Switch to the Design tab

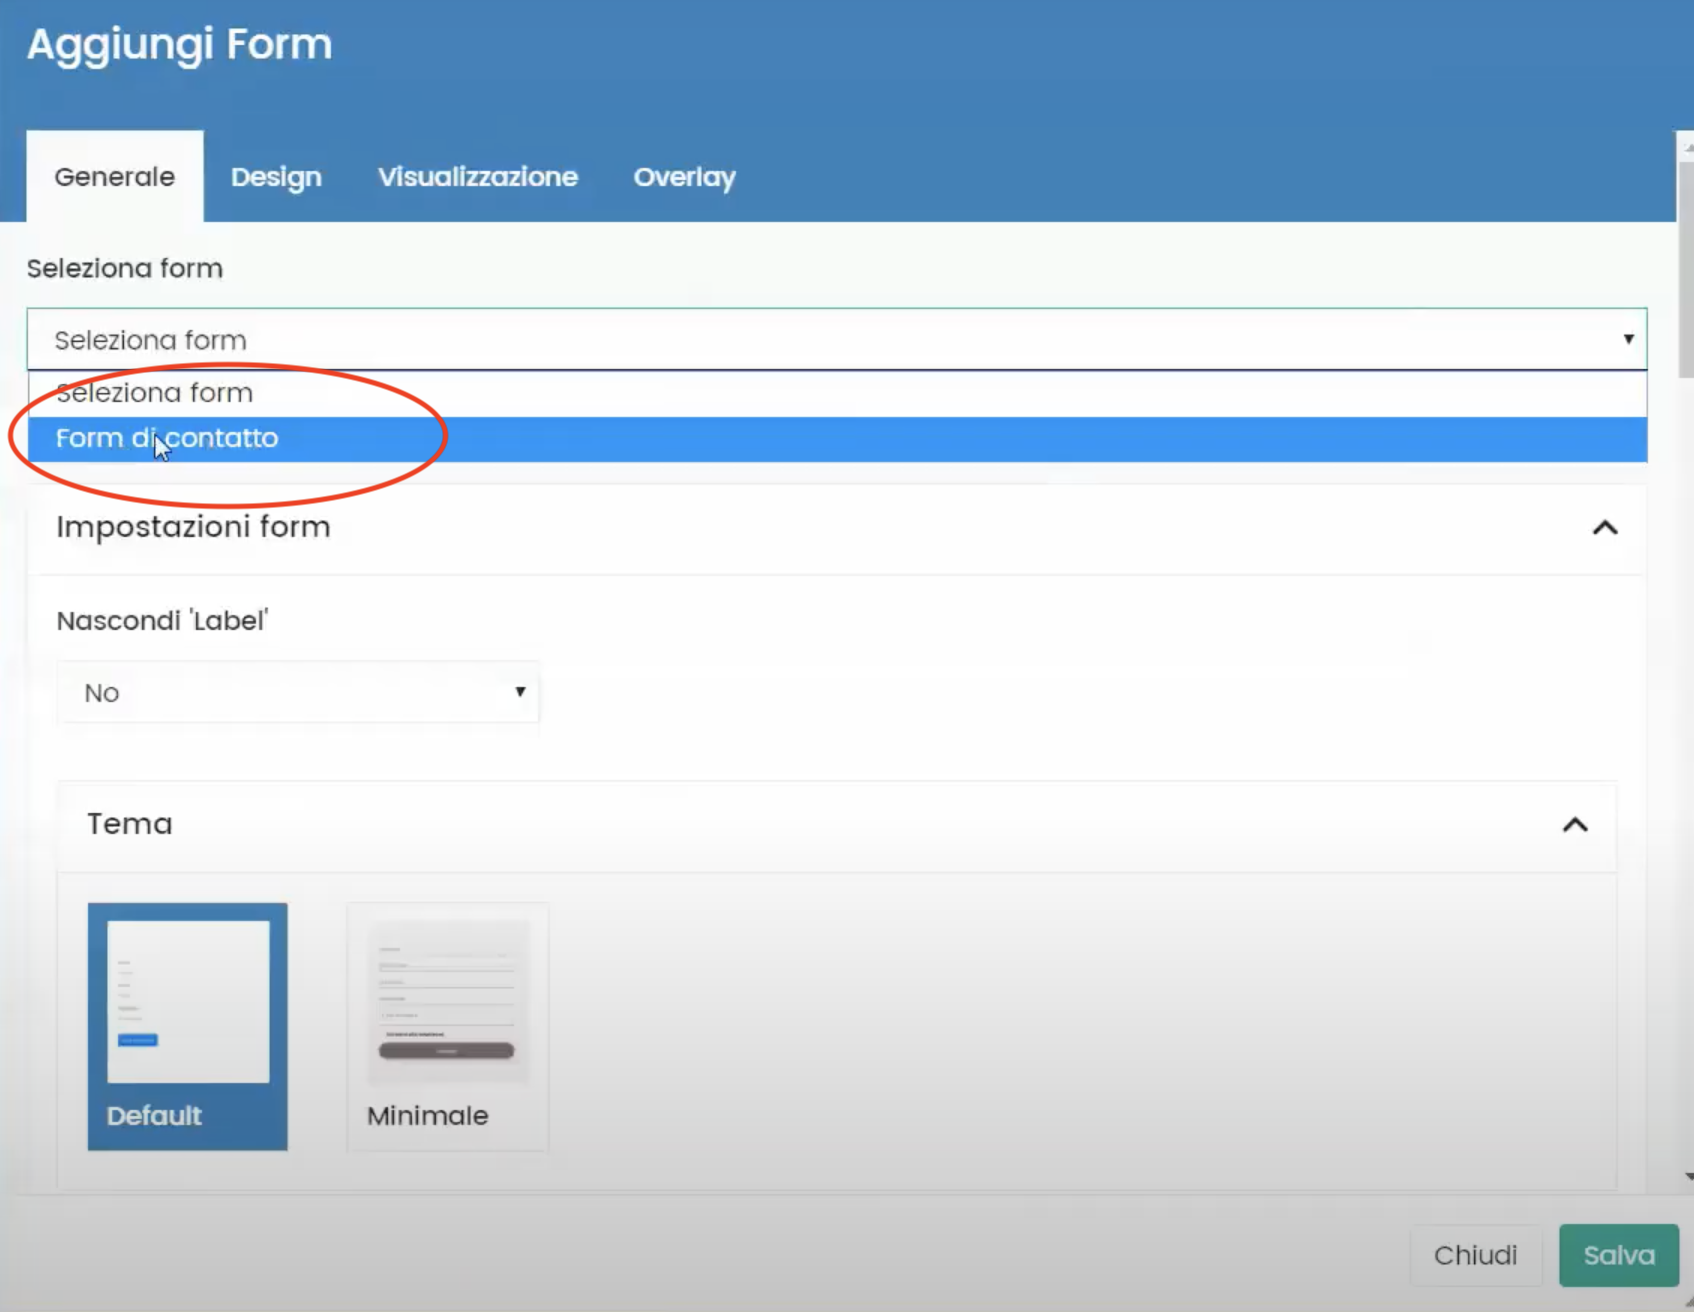click(x=276, y=176)
